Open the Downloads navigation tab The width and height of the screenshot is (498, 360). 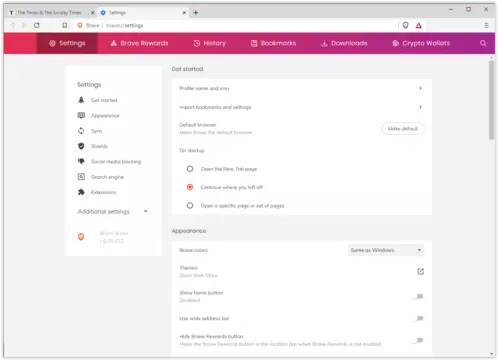coord(344,43)
